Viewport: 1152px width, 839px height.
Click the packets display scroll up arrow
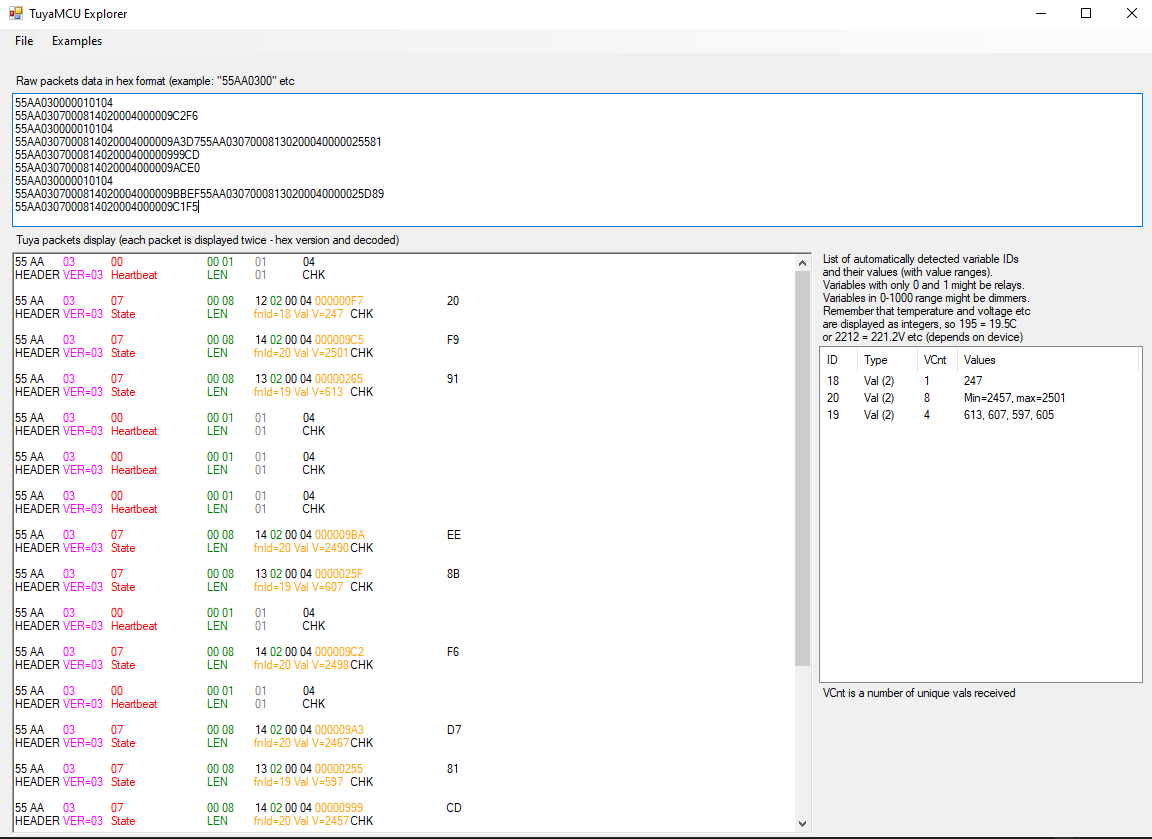802,262
